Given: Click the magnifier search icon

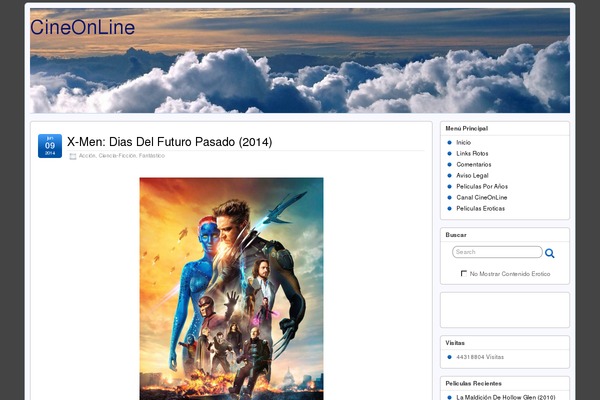Looking at the screenshot, I should tap(549, 253).
